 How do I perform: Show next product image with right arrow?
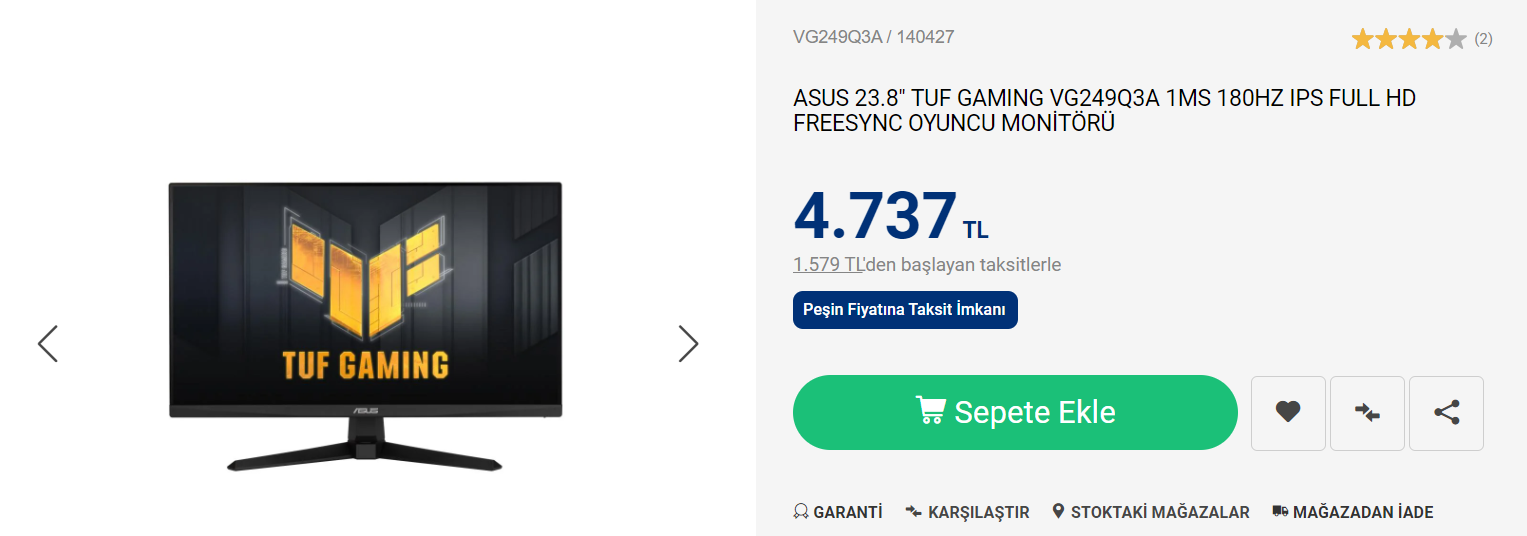(688, 343)
